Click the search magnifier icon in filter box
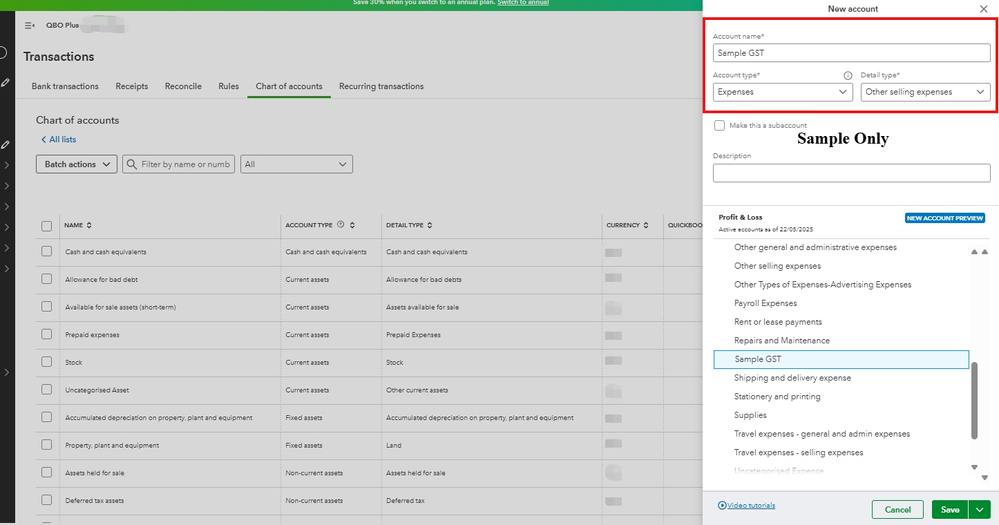999x525 pixels. pos(131,164)
